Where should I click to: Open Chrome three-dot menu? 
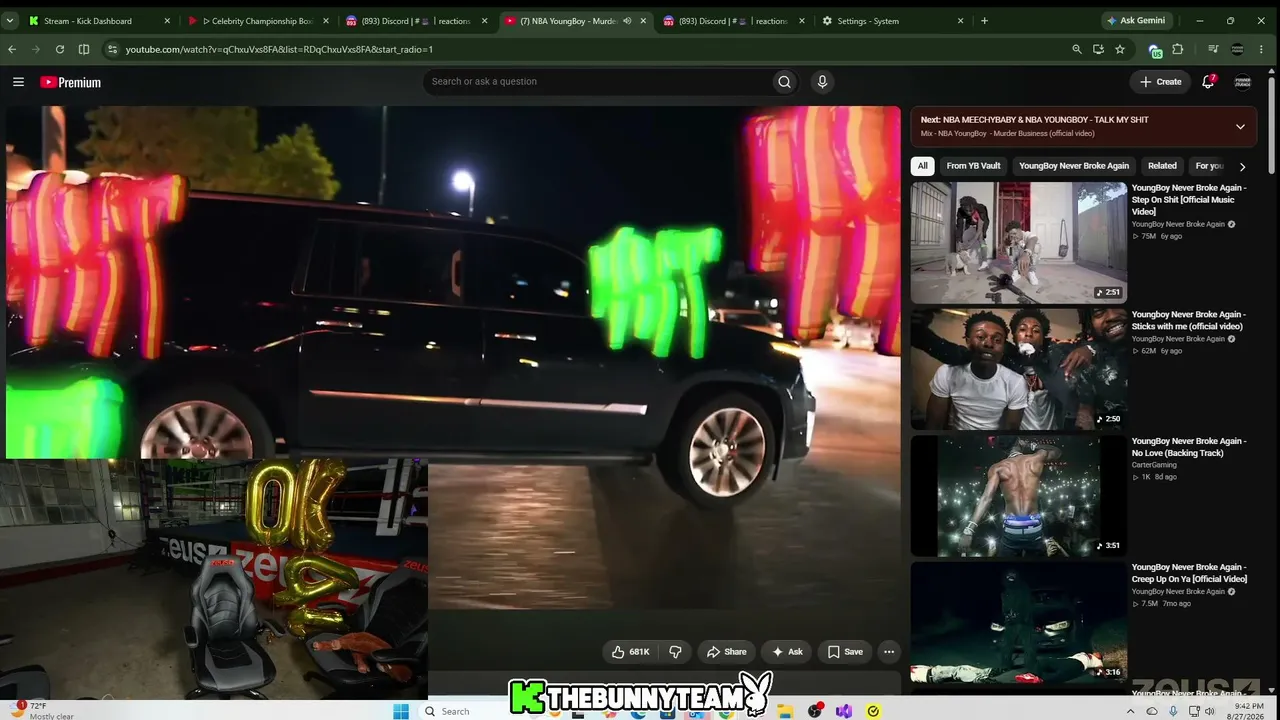point(1263,49)
